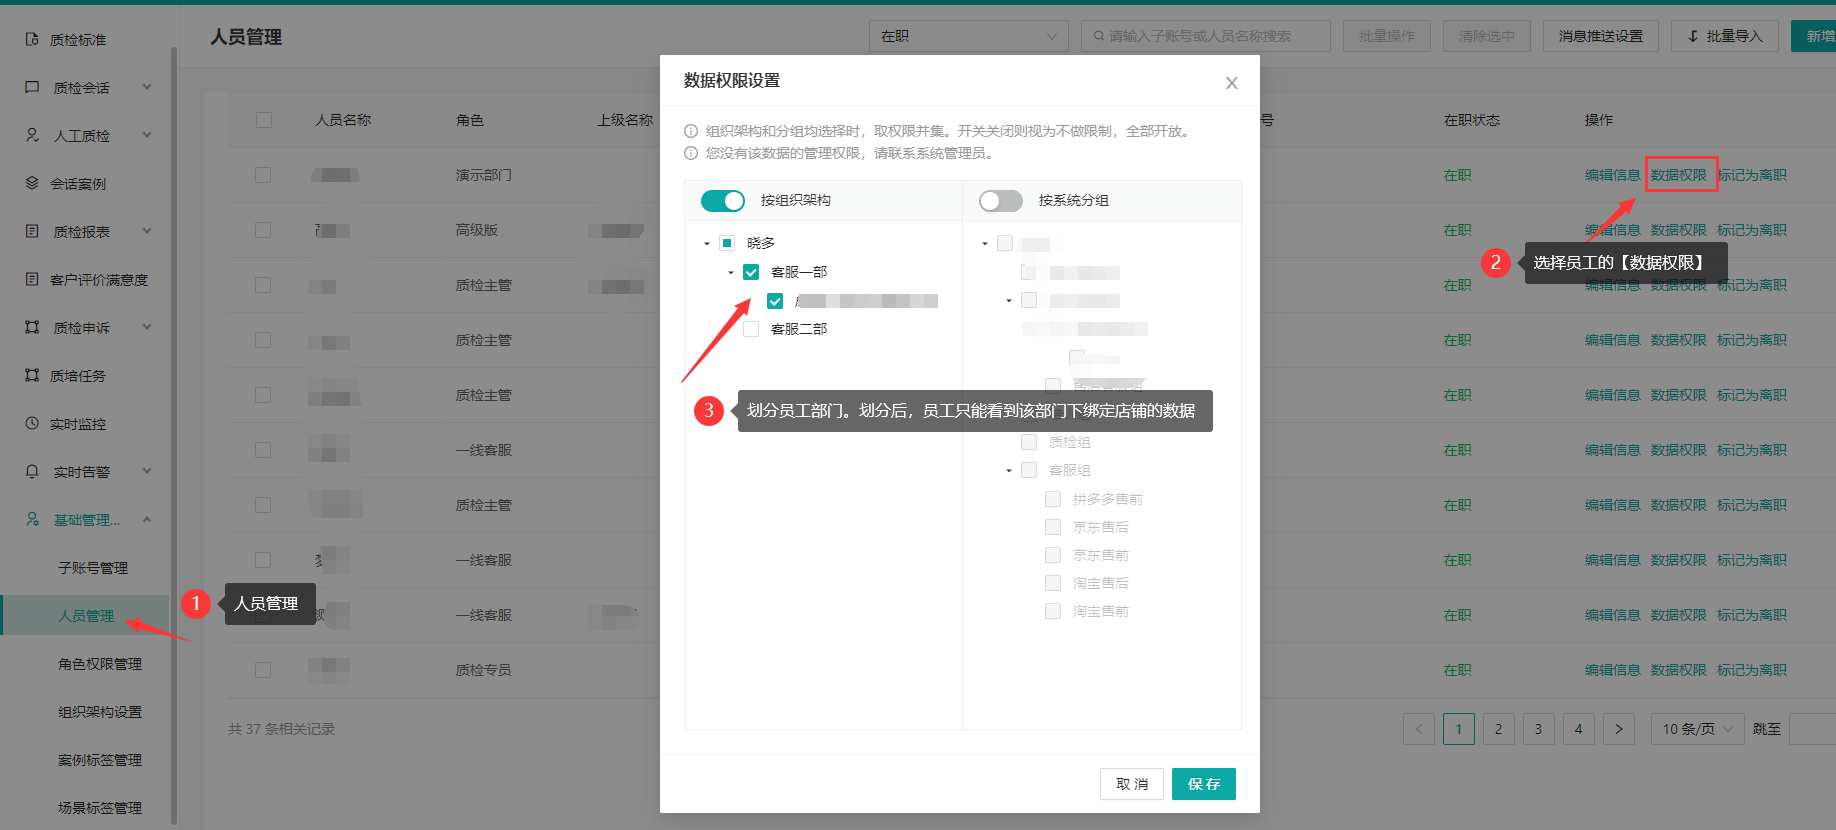Screen dimensions: 1836x830
Task: Turn off the 按组织架构 switch
Action: coord(723,201)
